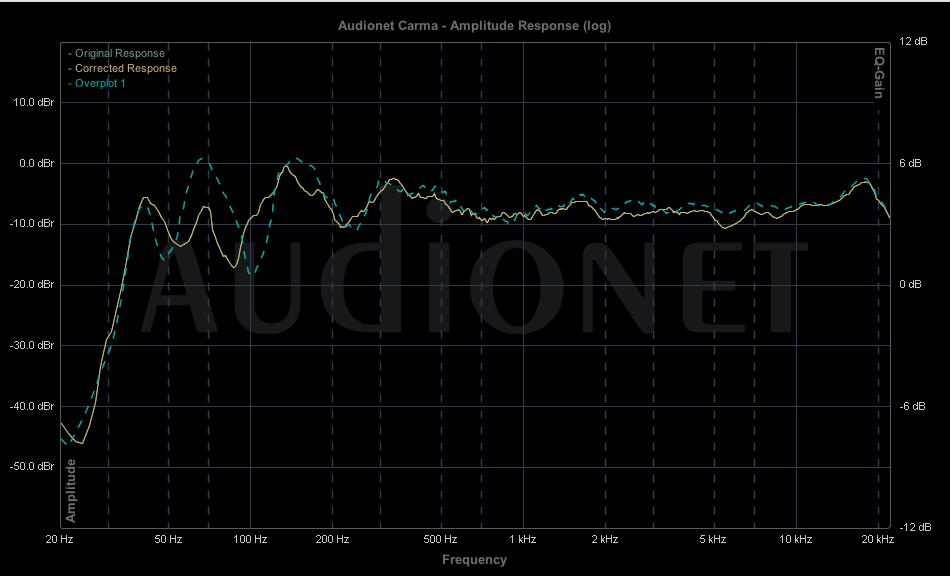The width and height of the screenshot is (950, 576).
Task: Click the "-30.0 dBr" left axis label
Action: tap(32, 345)
